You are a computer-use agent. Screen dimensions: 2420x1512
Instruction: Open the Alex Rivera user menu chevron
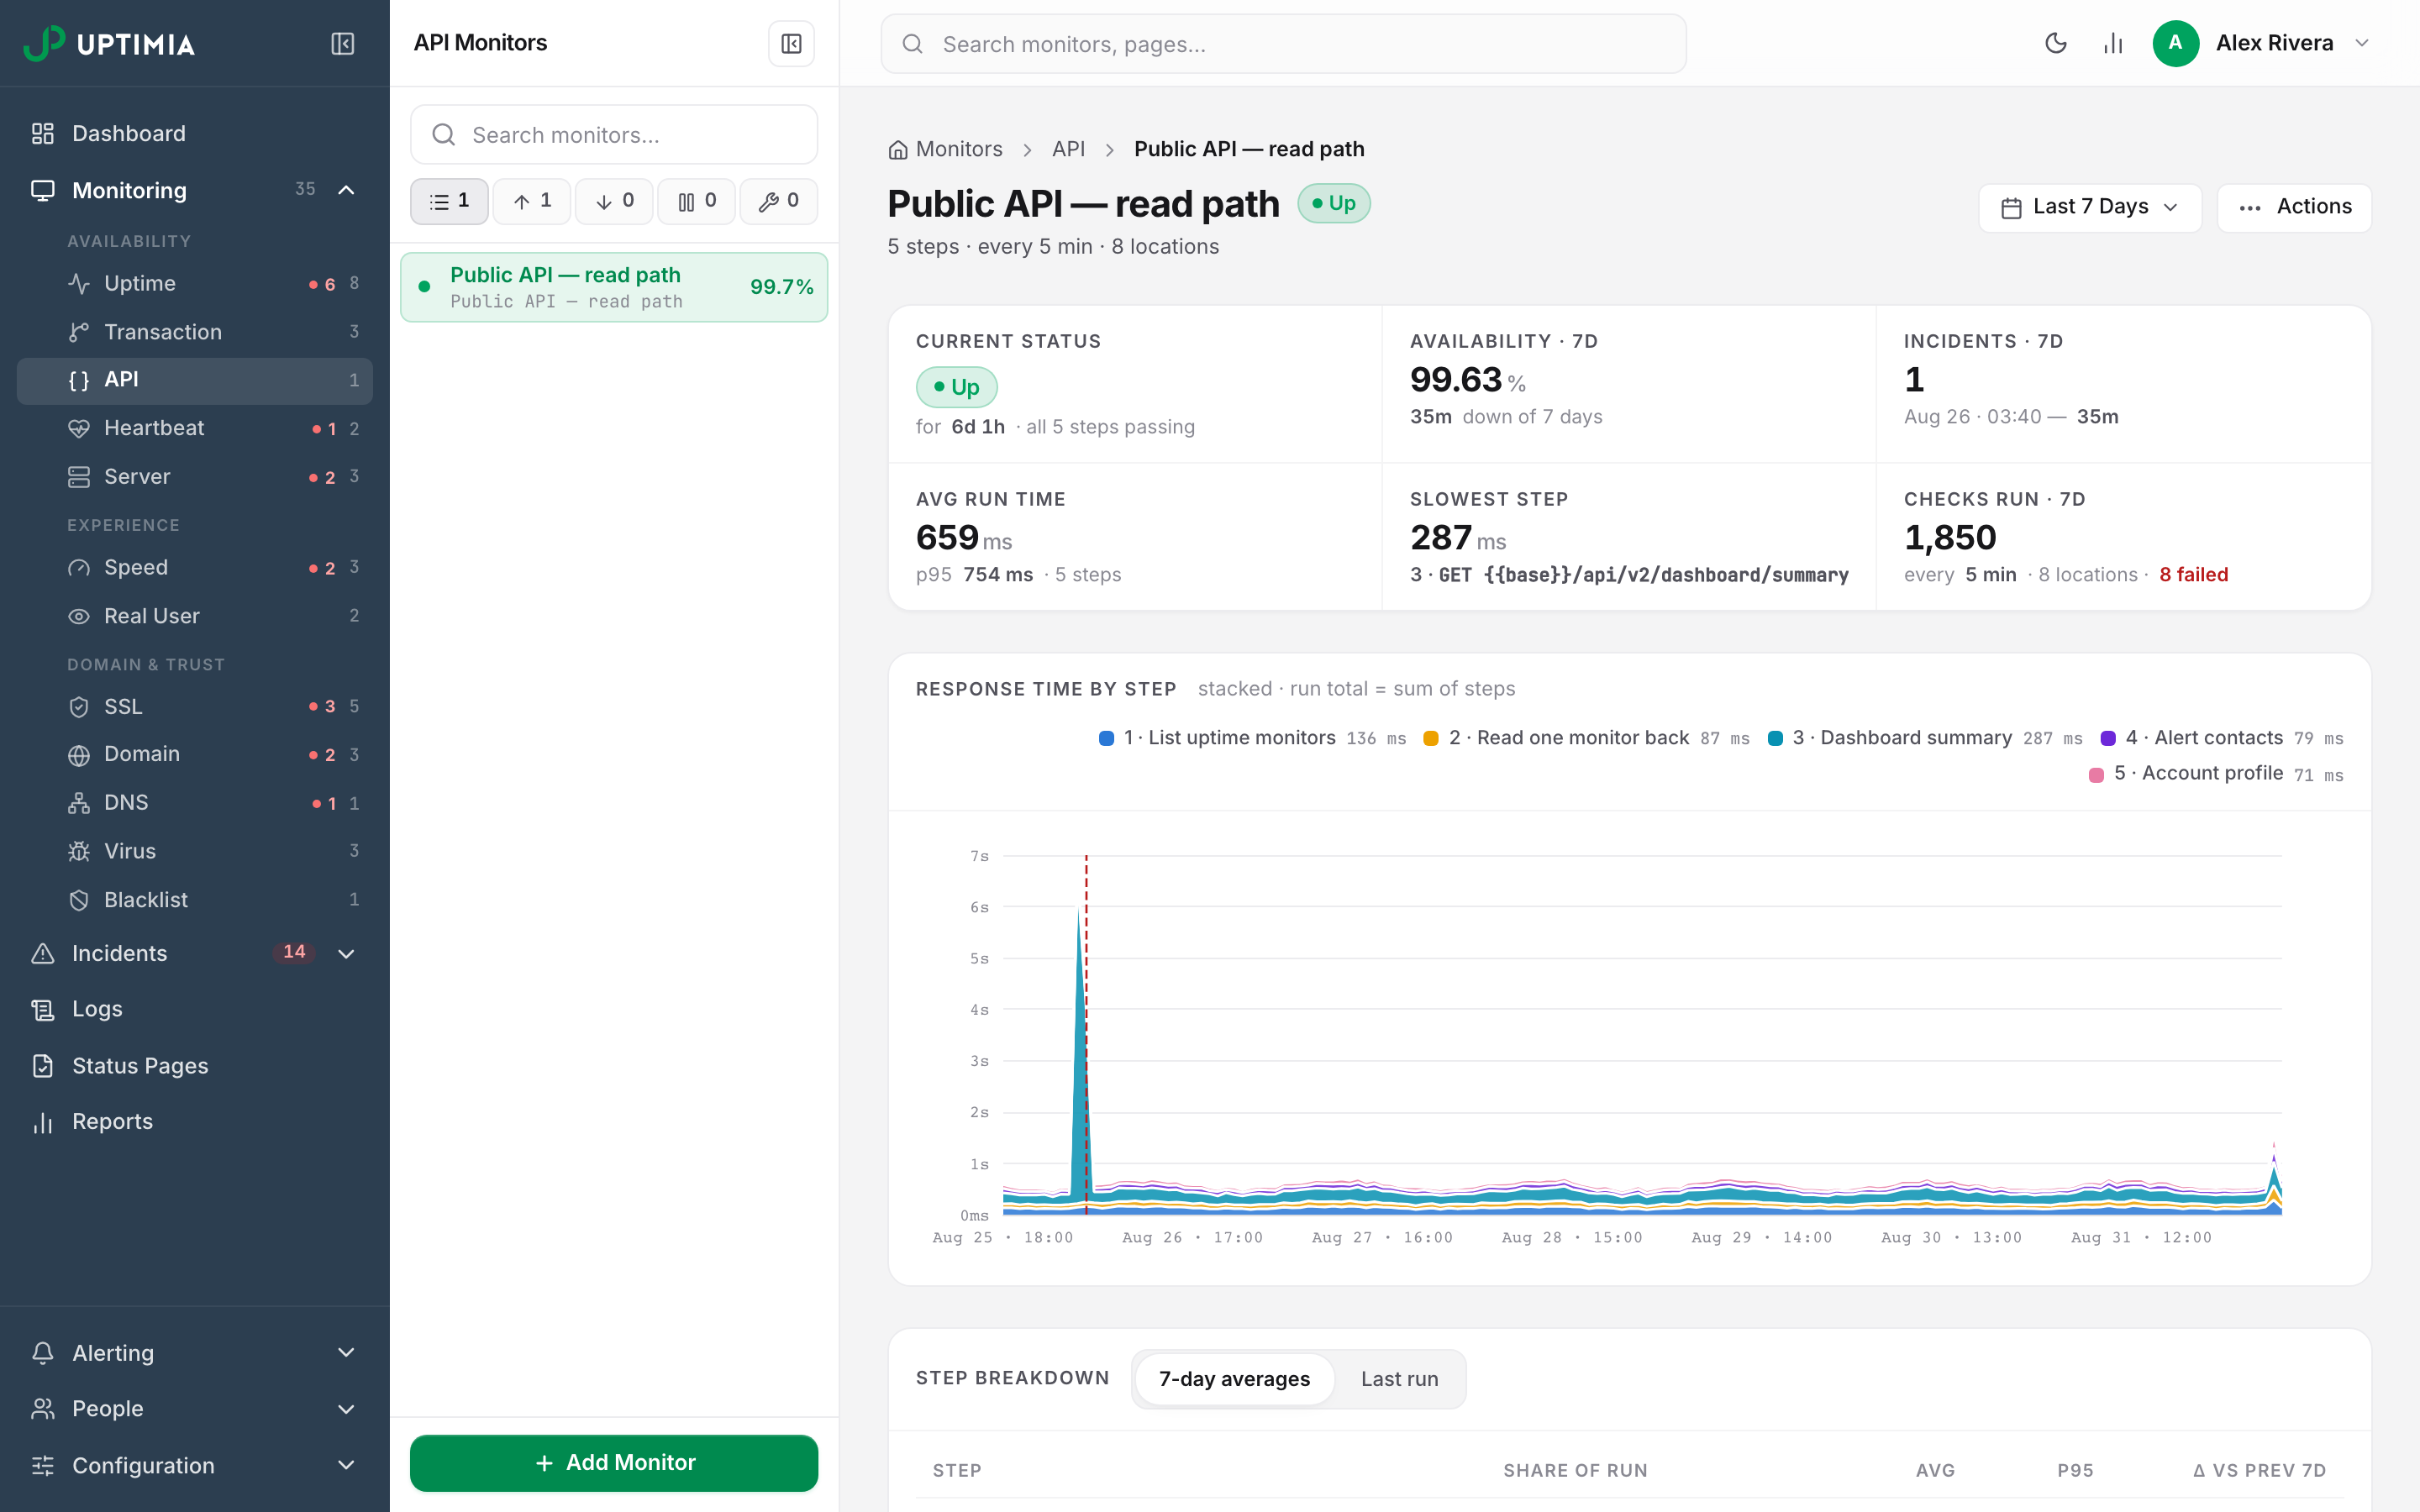[2362, 43]
